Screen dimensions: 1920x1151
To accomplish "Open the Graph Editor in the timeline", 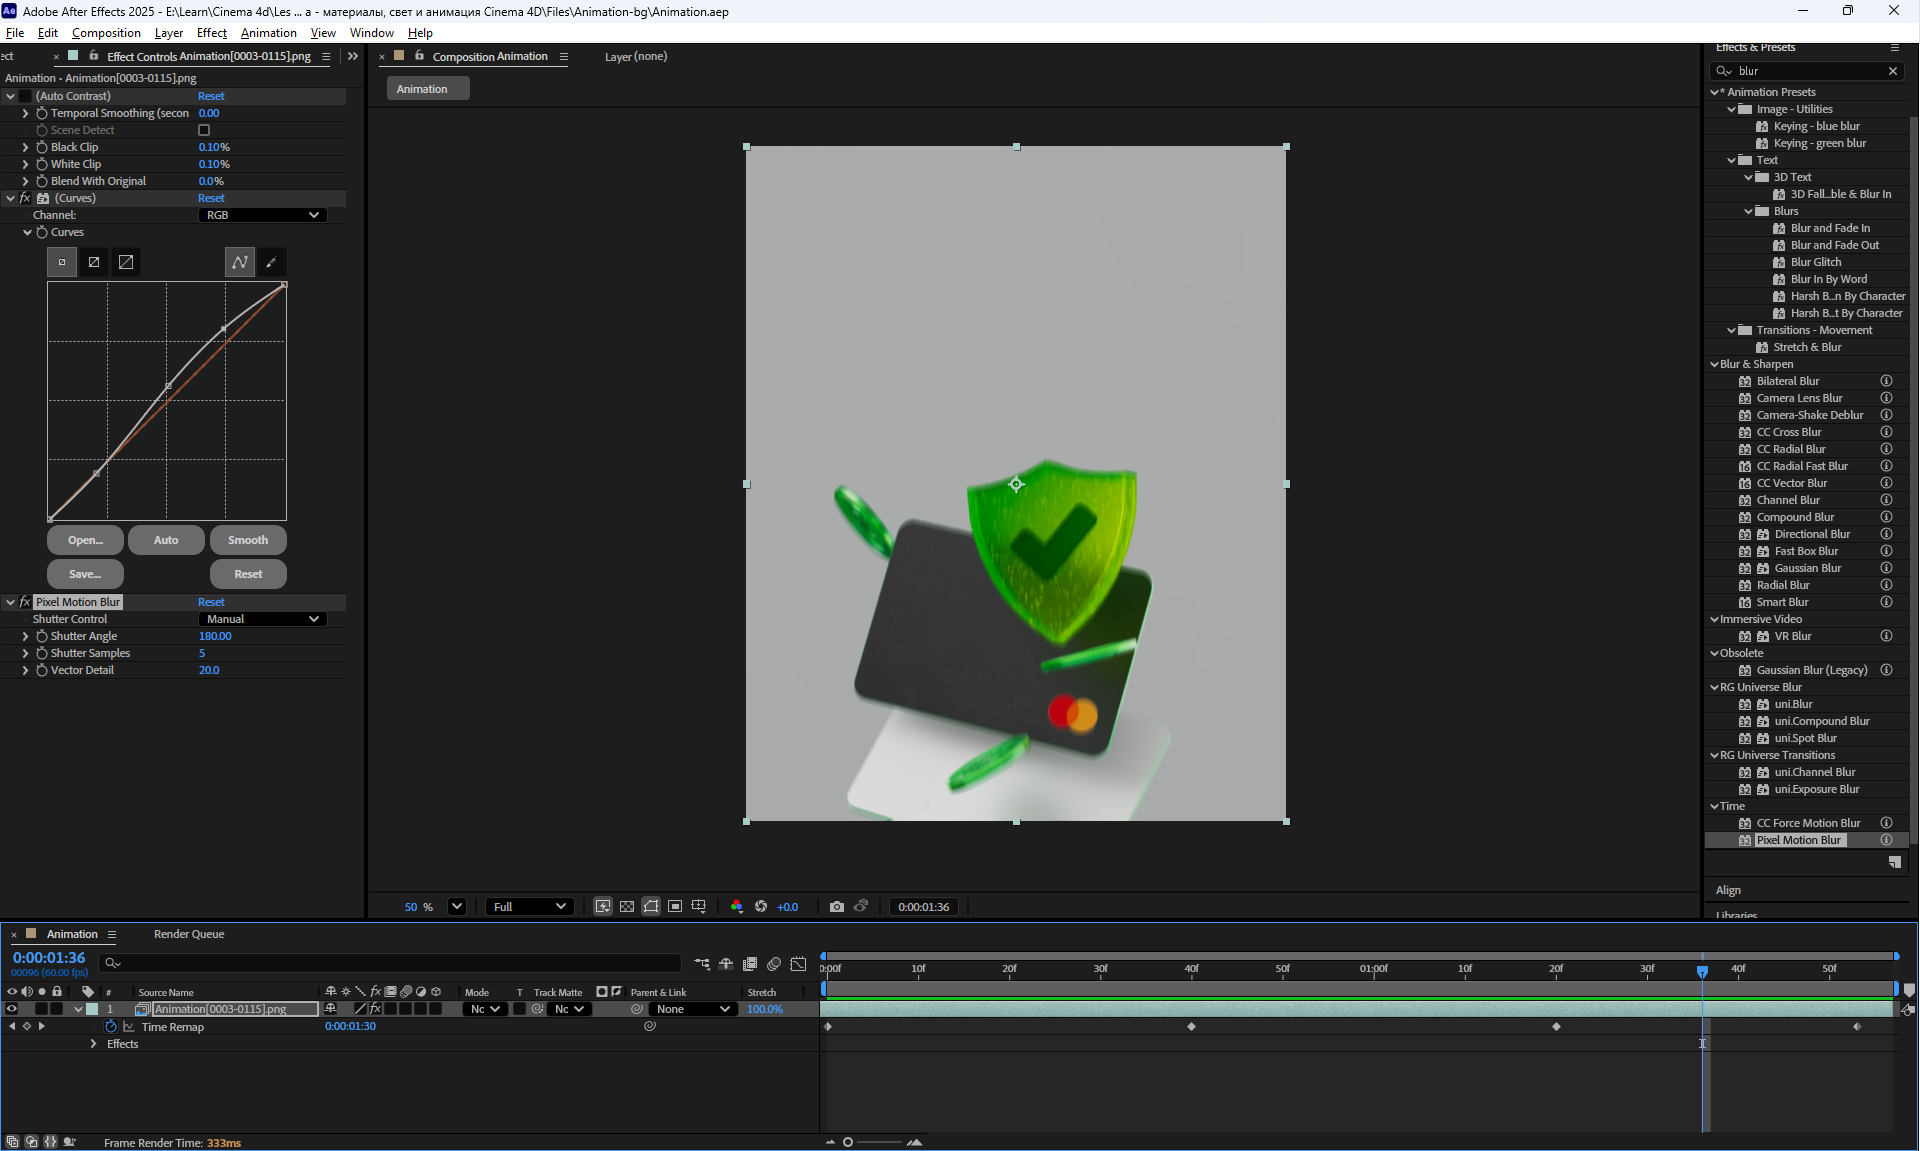I will tap(798, 964).
